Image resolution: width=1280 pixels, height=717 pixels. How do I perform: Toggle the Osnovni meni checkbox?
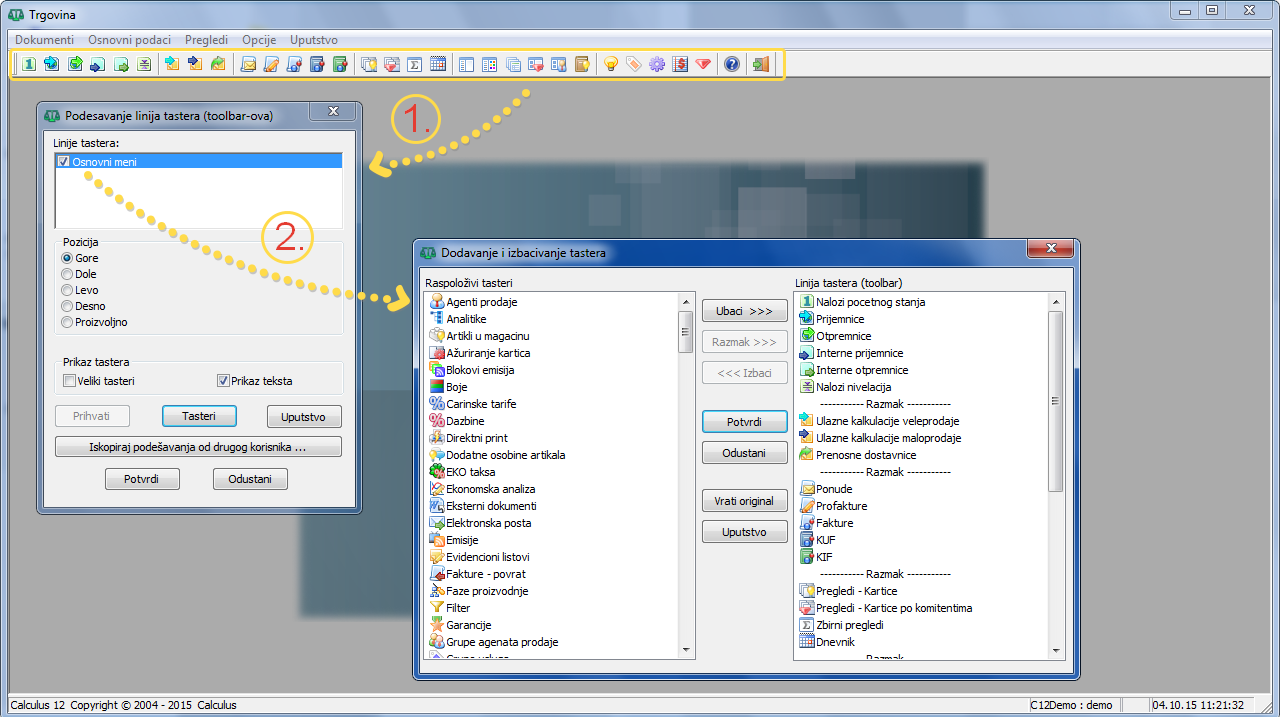point(64,161)
